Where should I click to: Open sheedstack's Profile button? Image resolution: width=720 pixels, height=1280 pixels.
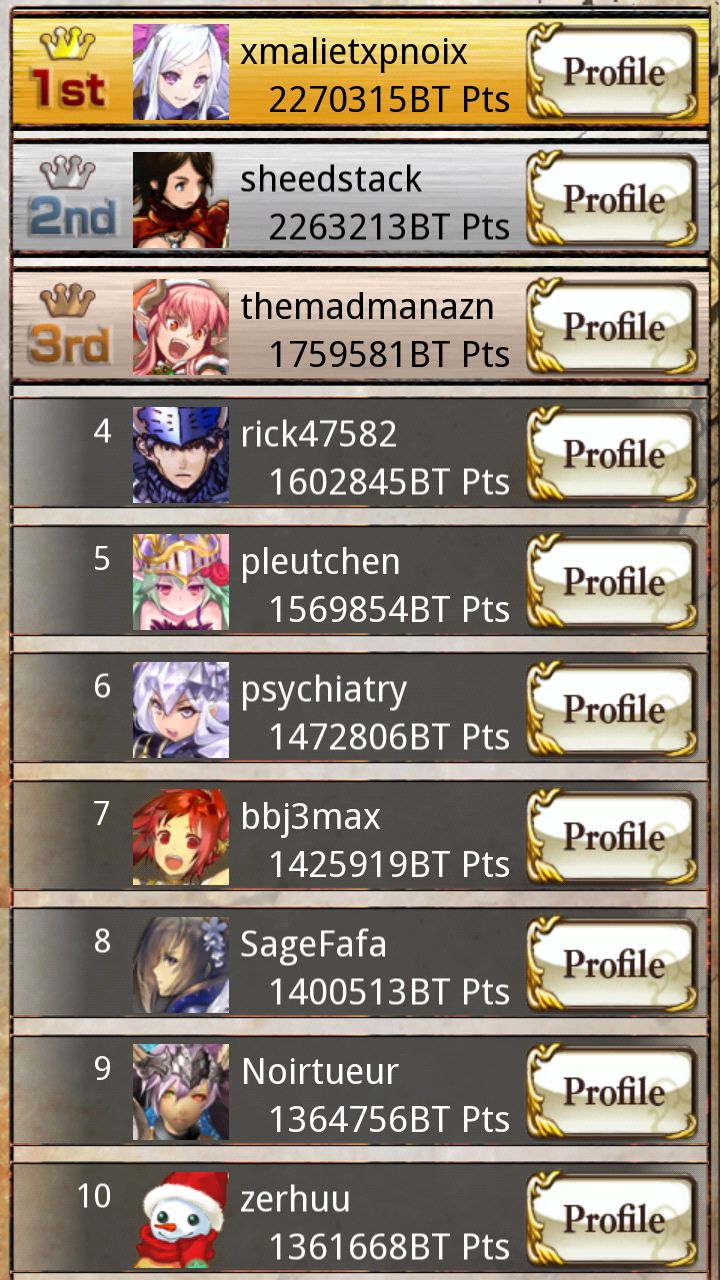tap(611, 199)
